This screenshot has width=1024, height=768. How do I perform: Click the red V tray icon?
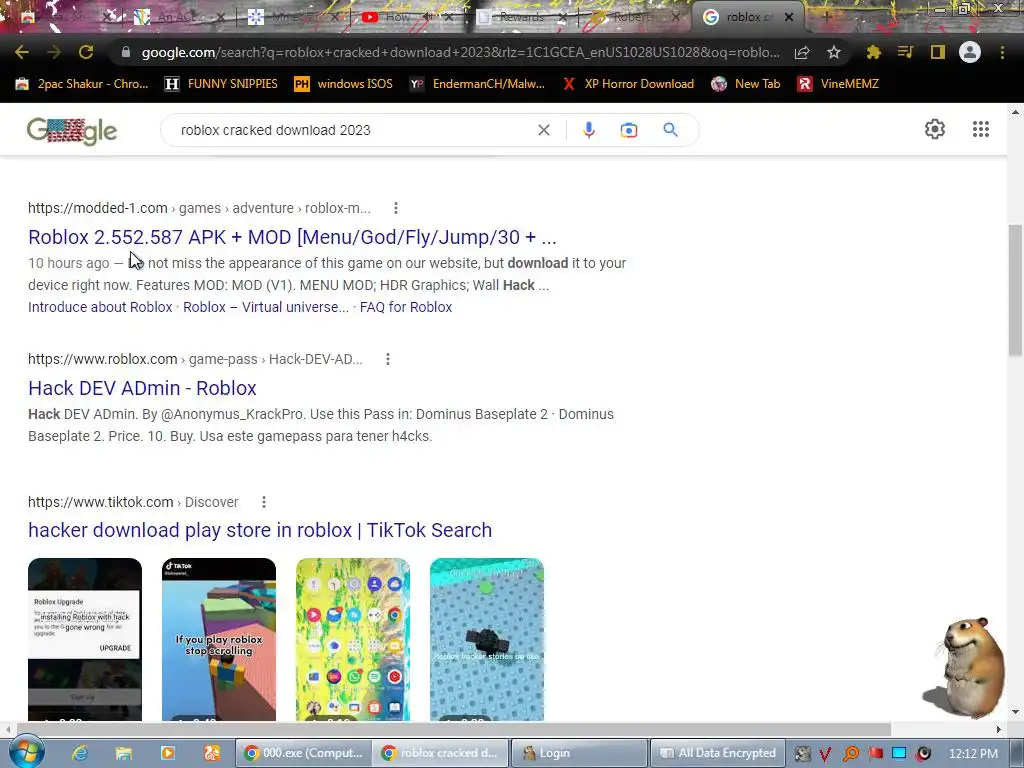[x=825, y=754]
